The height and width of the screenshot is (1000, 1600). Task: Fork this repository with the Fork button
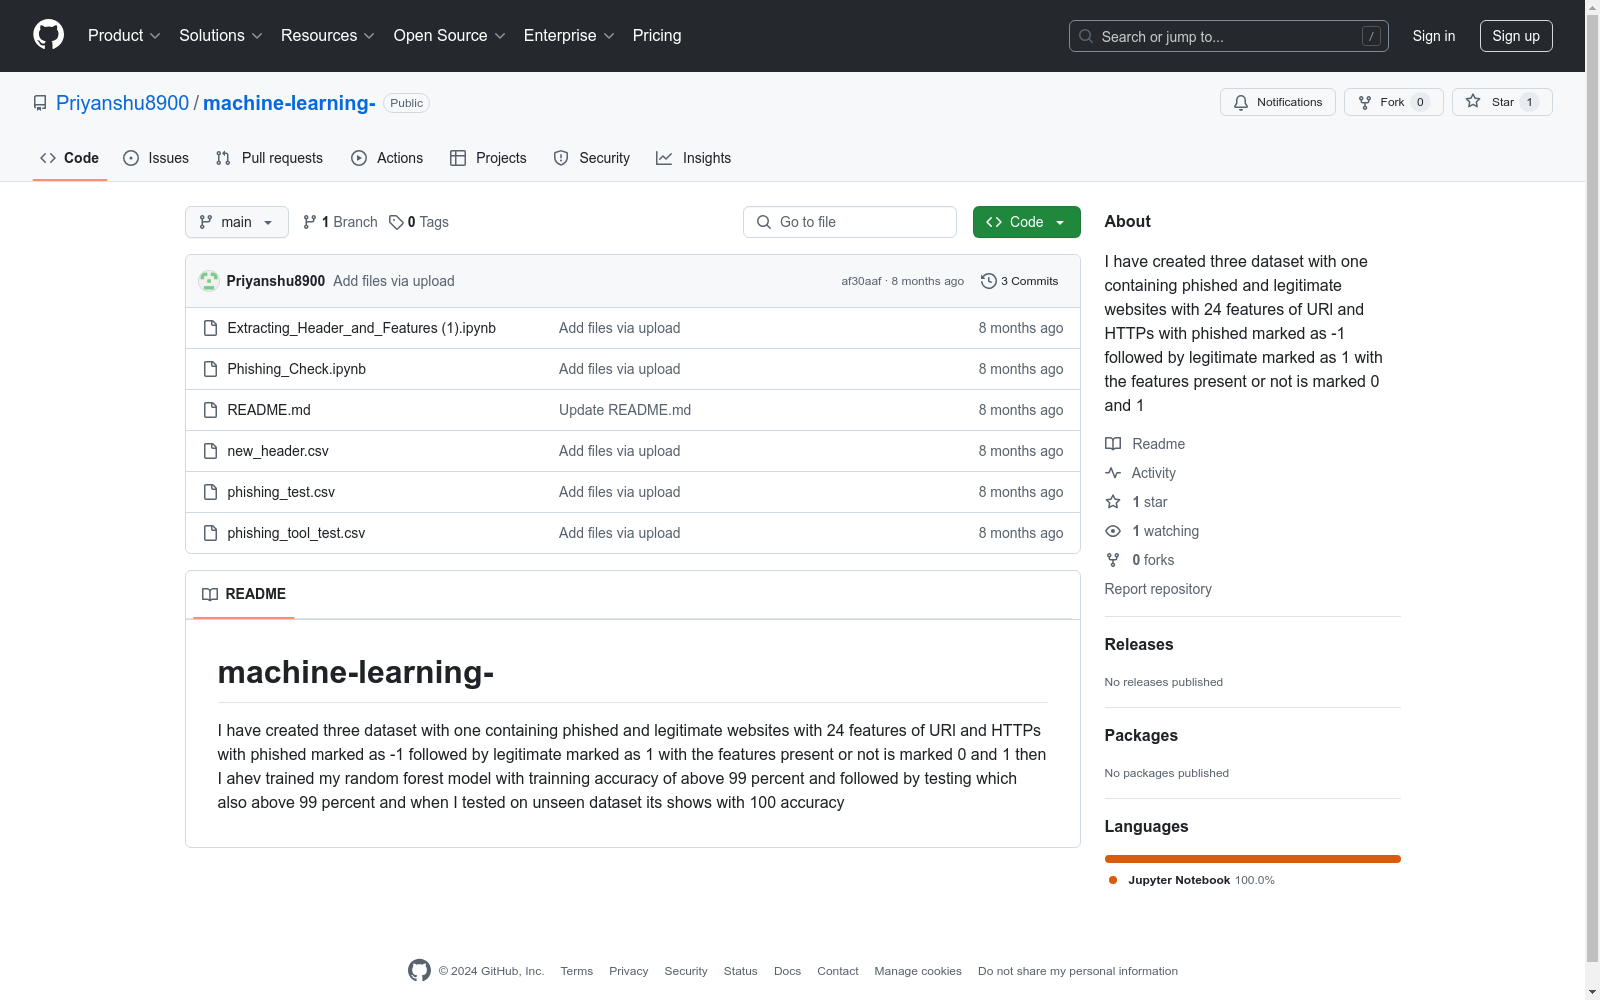[1394, 102]
